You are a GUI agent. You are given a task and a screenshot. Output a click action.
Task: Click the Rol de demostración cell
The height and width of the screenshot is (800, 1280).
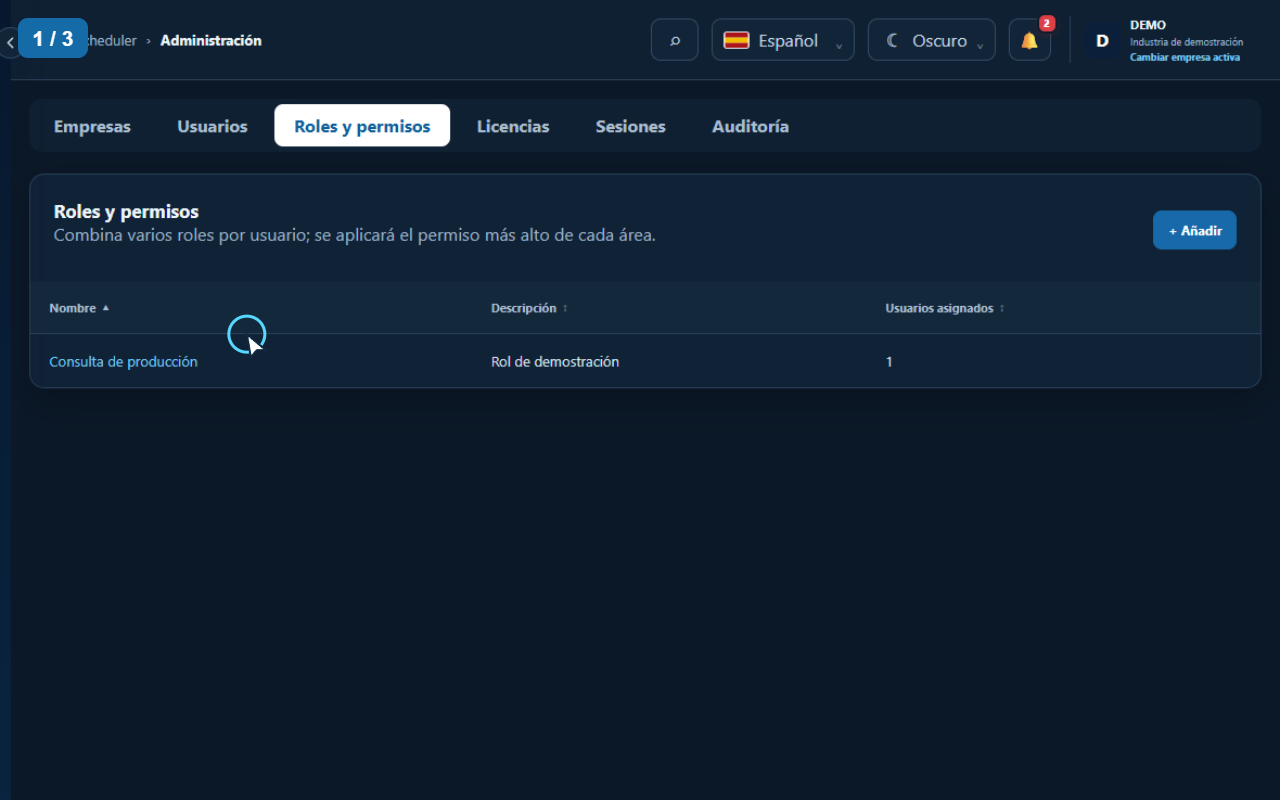pyautogui.click(x=555, y=362)
